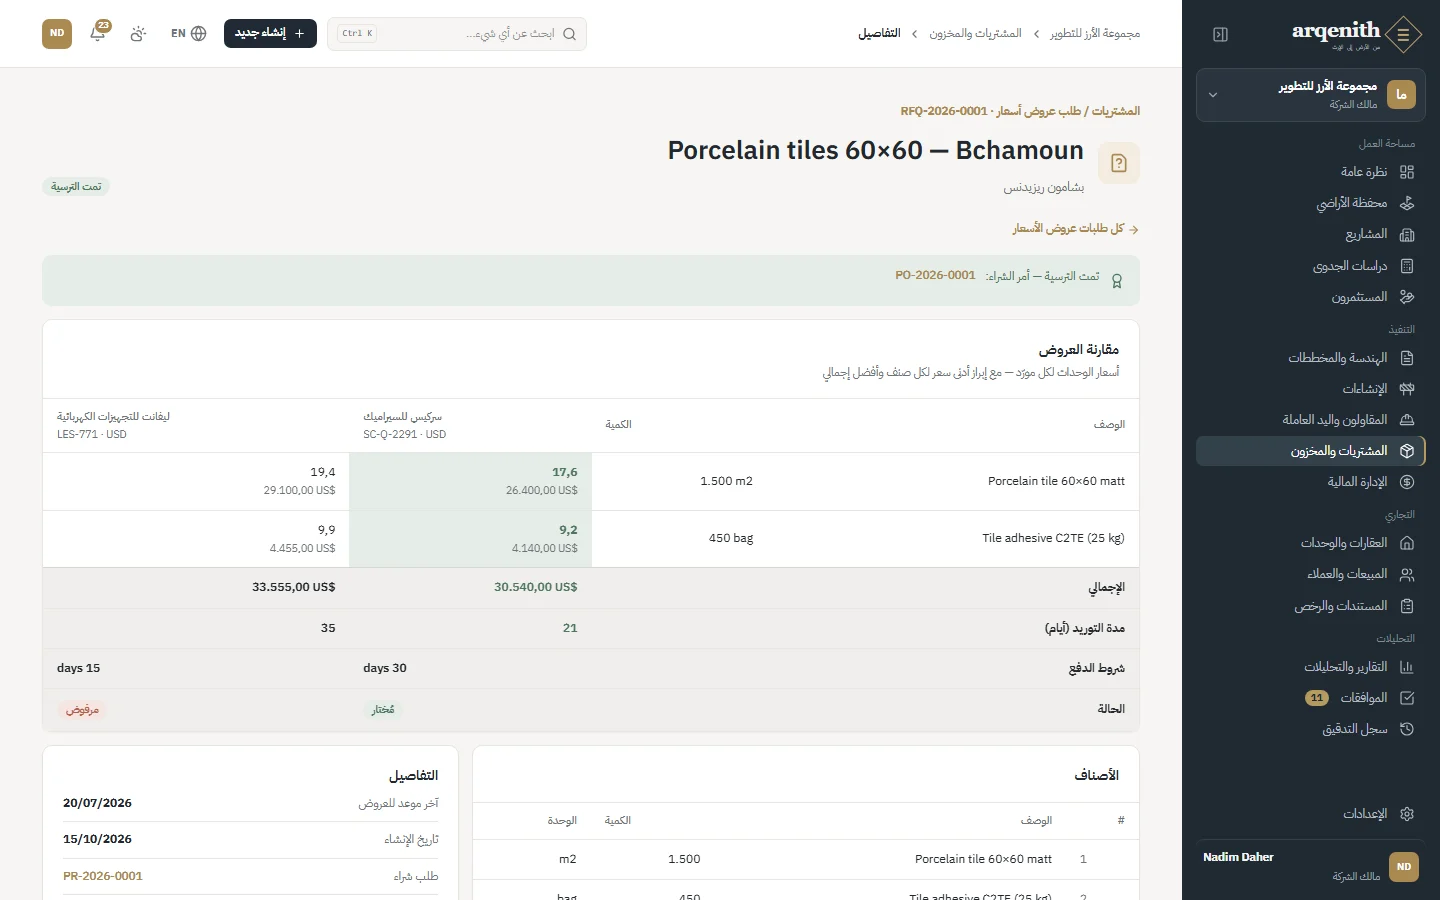Click تمت الترسية awarded status badge
Image resolution: width=1440 pixels, height=900 pixels.
(x=77, y=187)
